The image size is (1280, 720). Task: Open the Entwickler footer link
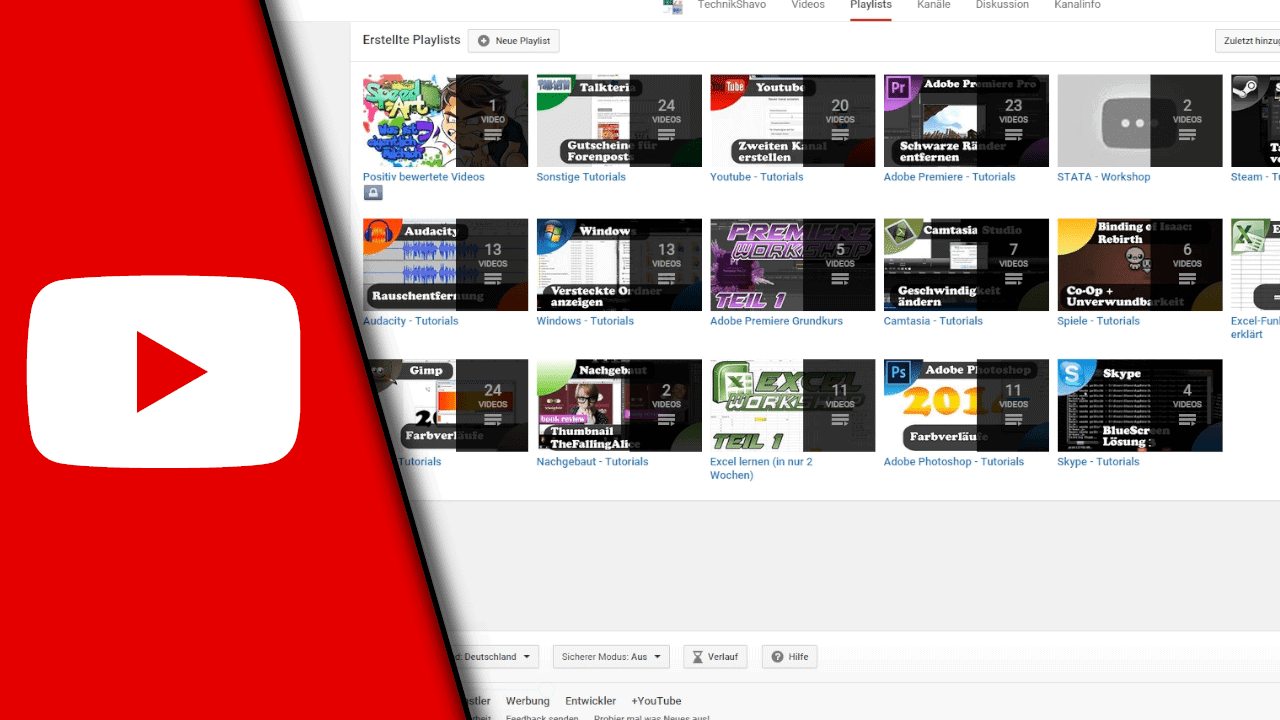click(591, 701)
